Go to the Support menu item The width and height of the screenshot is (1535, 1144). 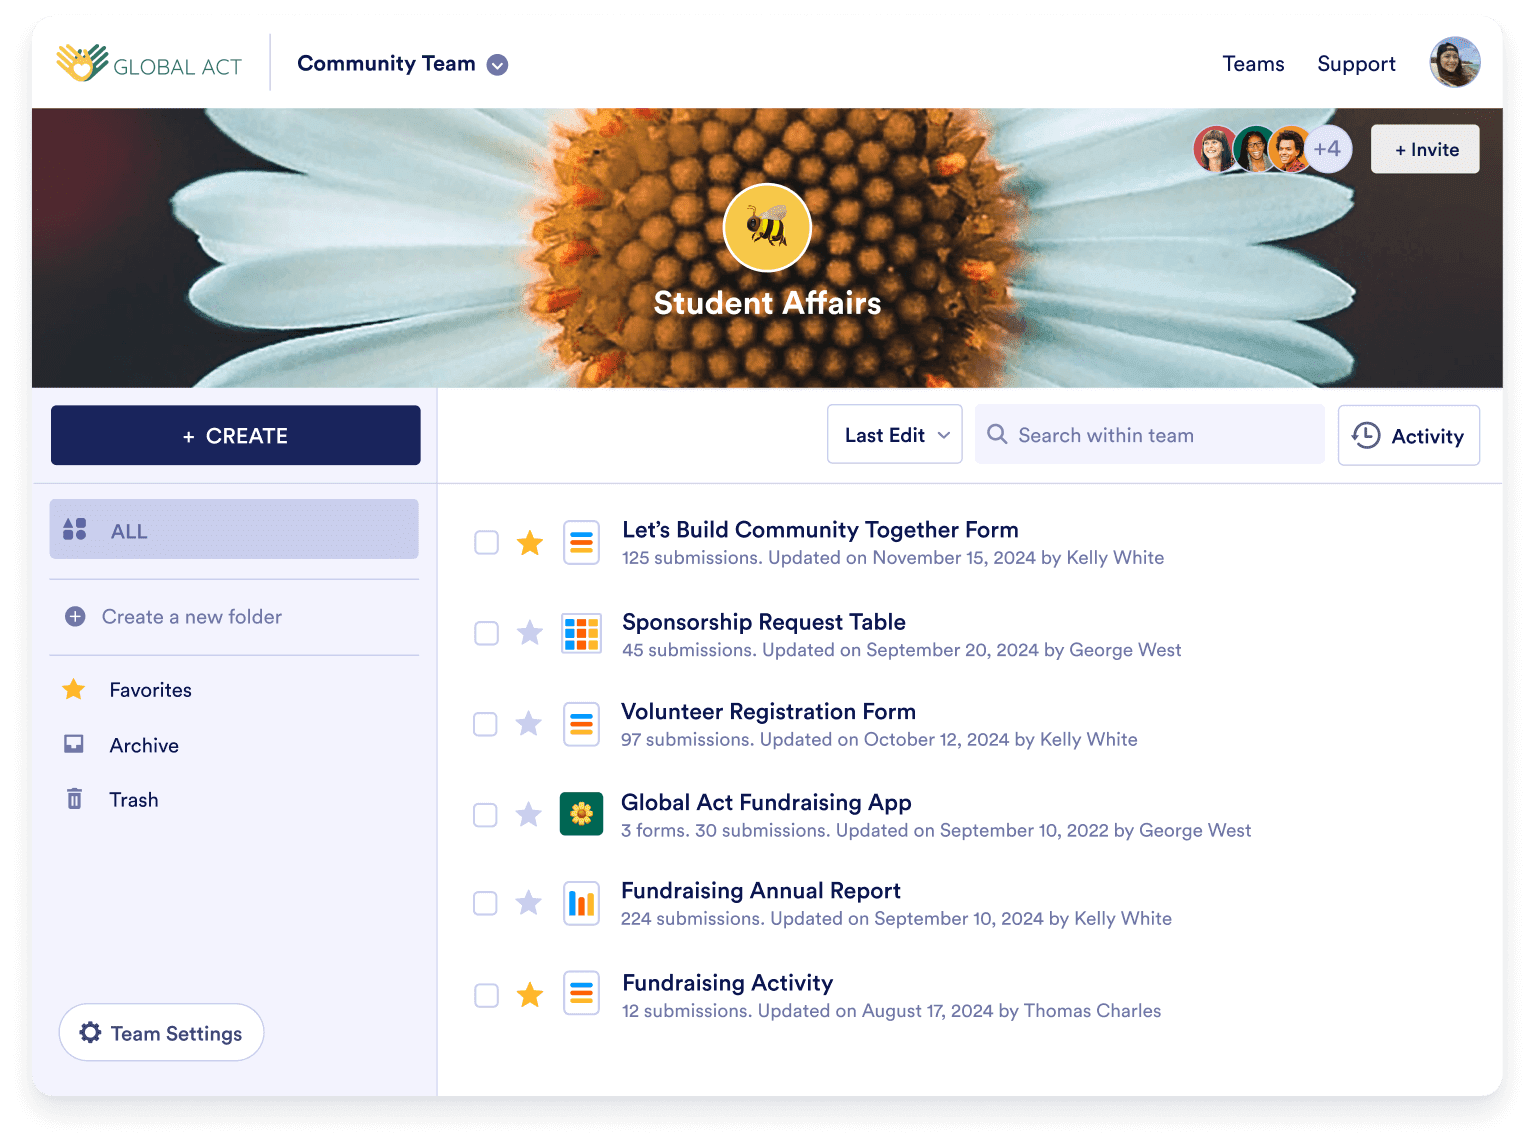tap(1355, 64)
